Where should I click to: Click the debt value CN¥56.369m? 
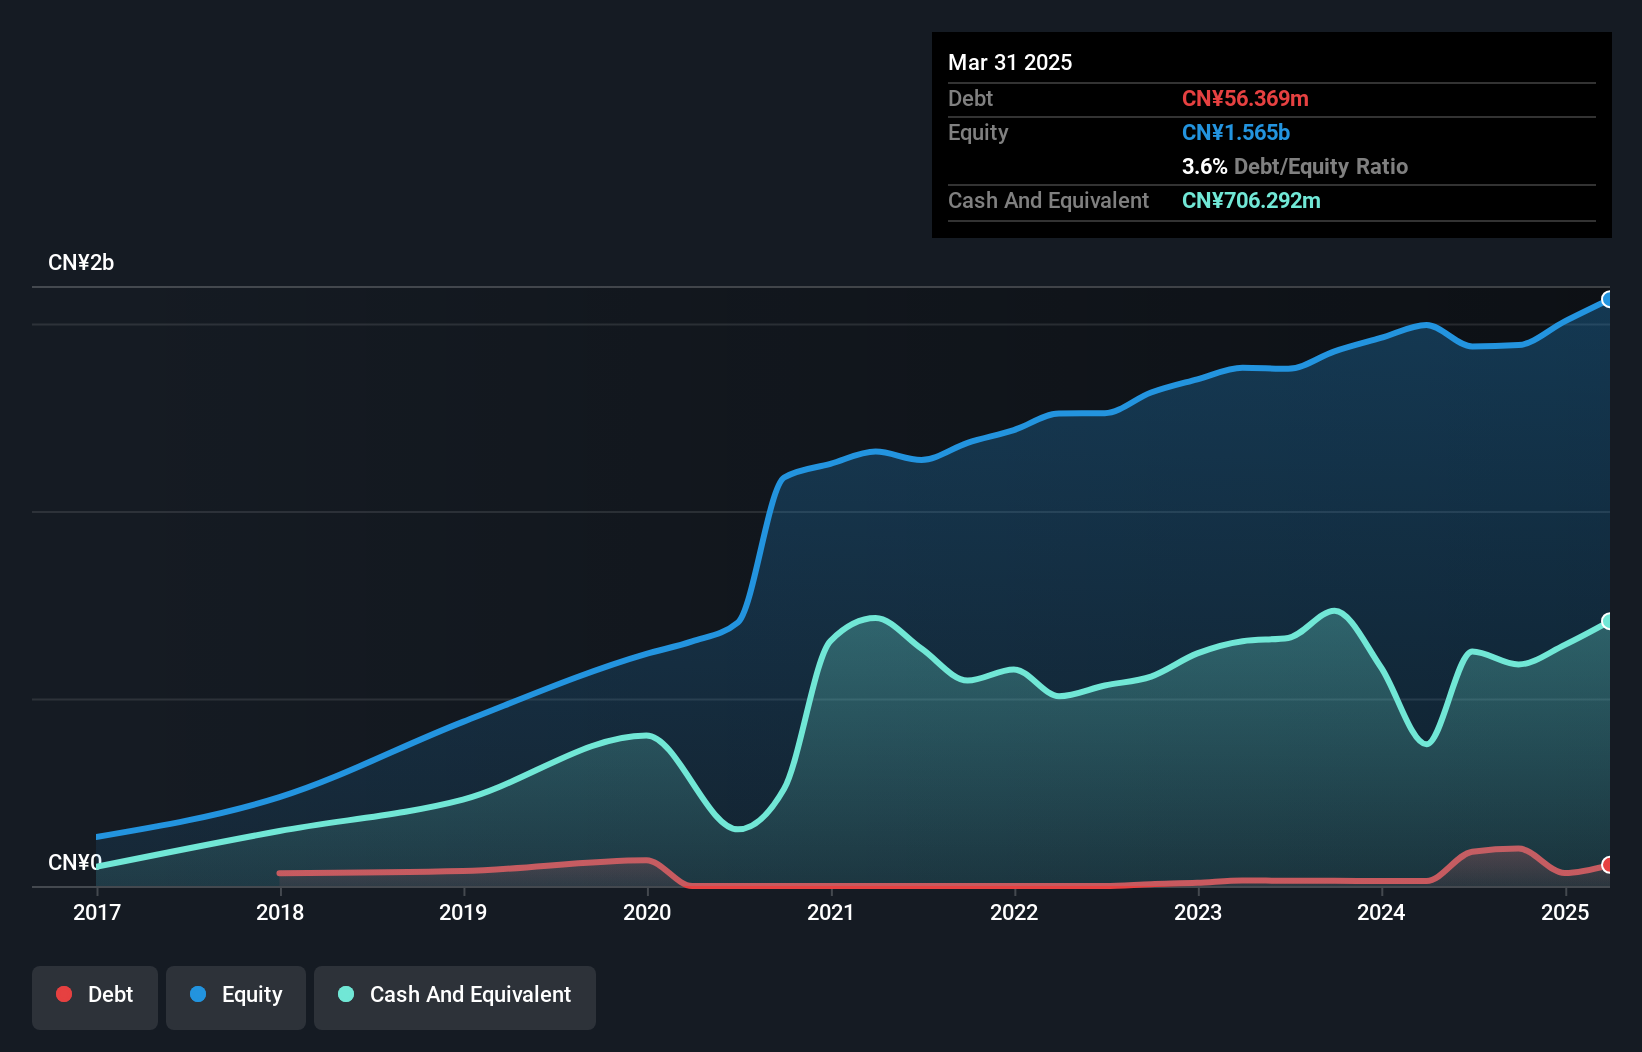coord(1245,98)
